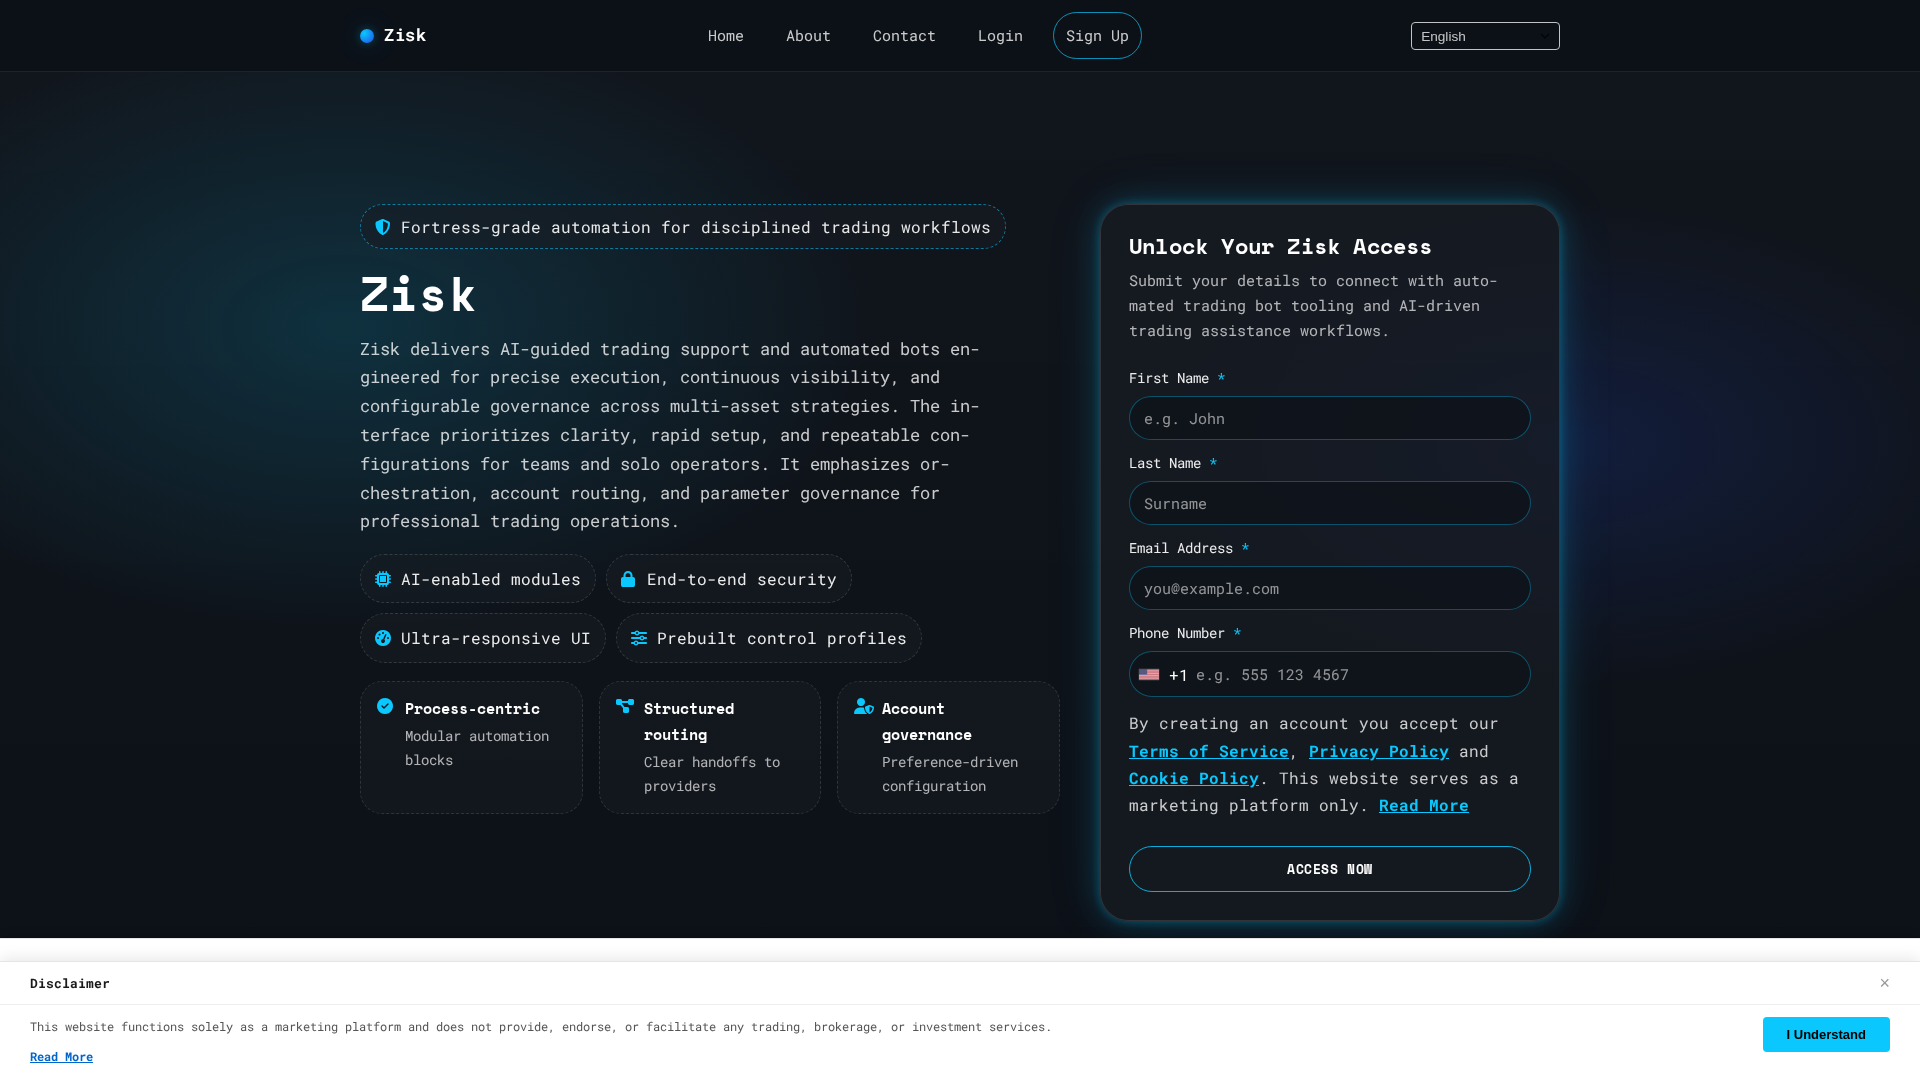
Task: Open the Terms of Service link
Action: (1208, 751)
